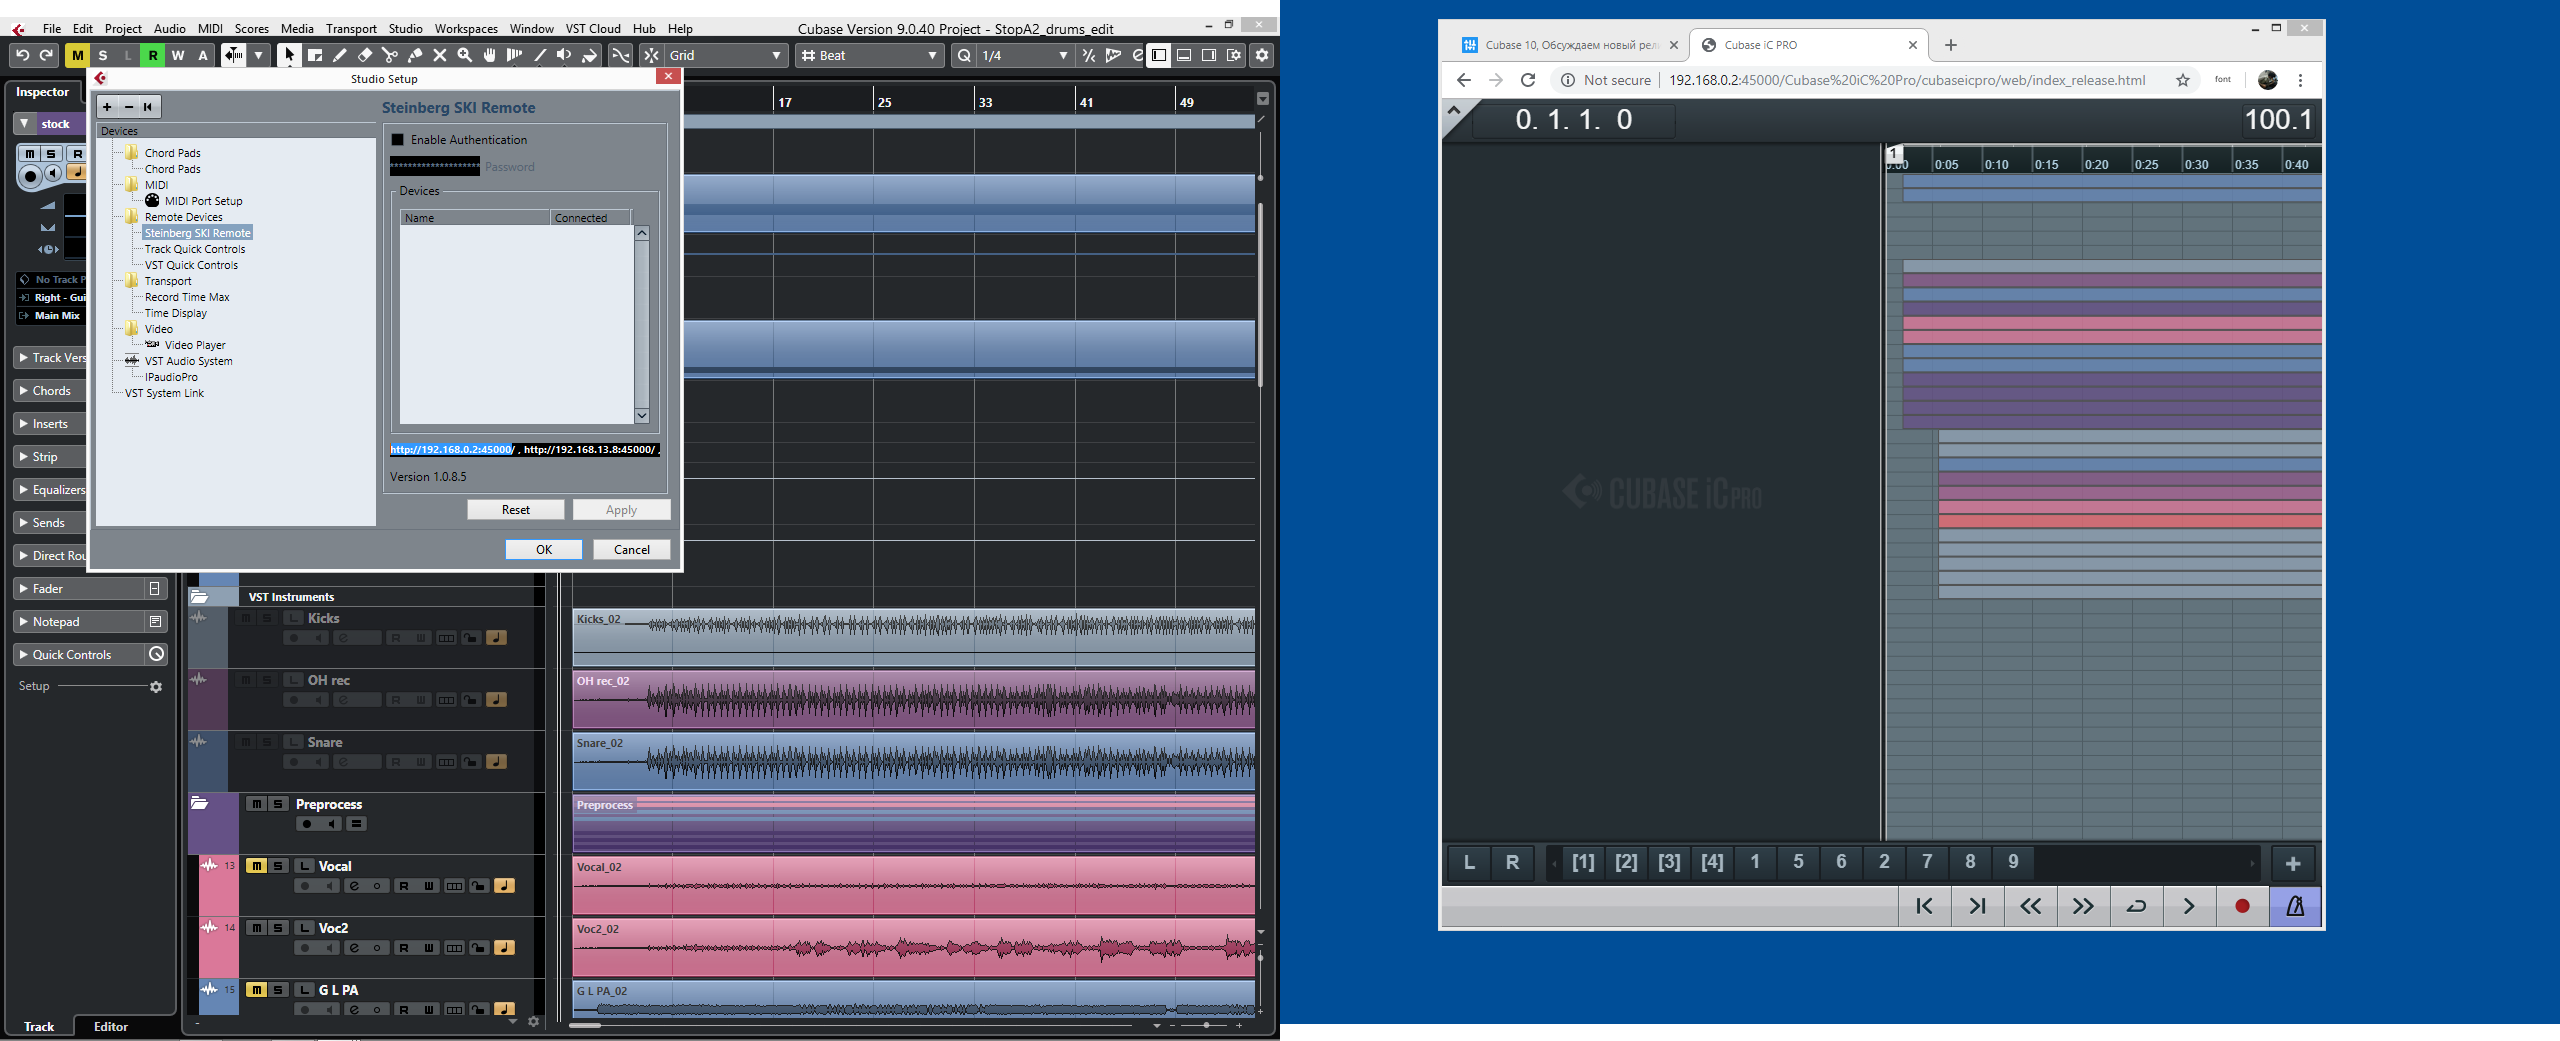The height and width of the screenshot is (1041, 2560).
Task: Select the Erase tool
Action: pos(365,55)
